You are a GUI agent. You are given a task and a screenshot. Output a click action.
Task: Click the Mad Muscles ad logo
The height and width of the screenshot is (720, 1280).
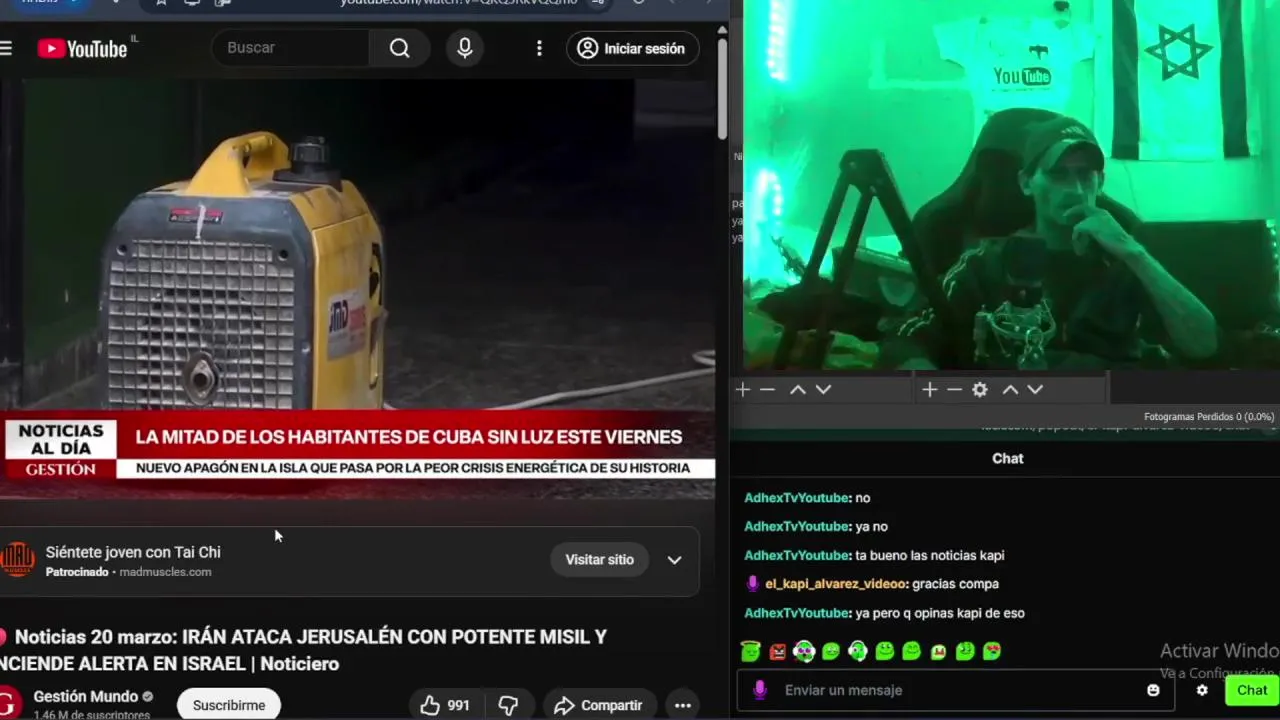tap(17, 559)
